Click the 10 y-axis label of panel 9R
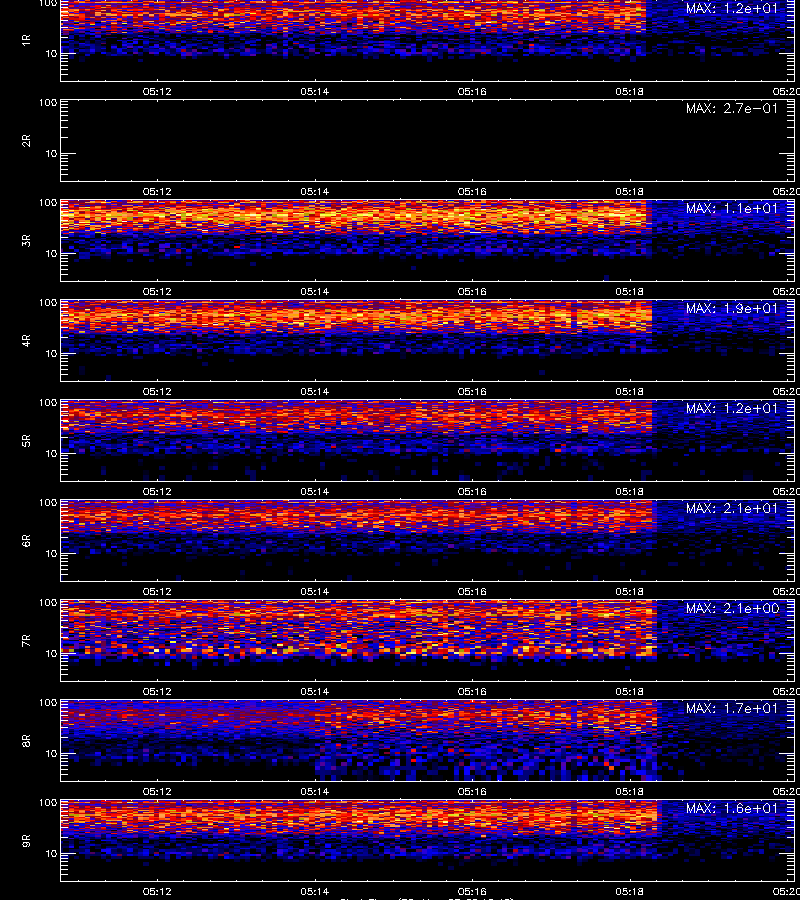The image size is (800, 900). [51, 854]
